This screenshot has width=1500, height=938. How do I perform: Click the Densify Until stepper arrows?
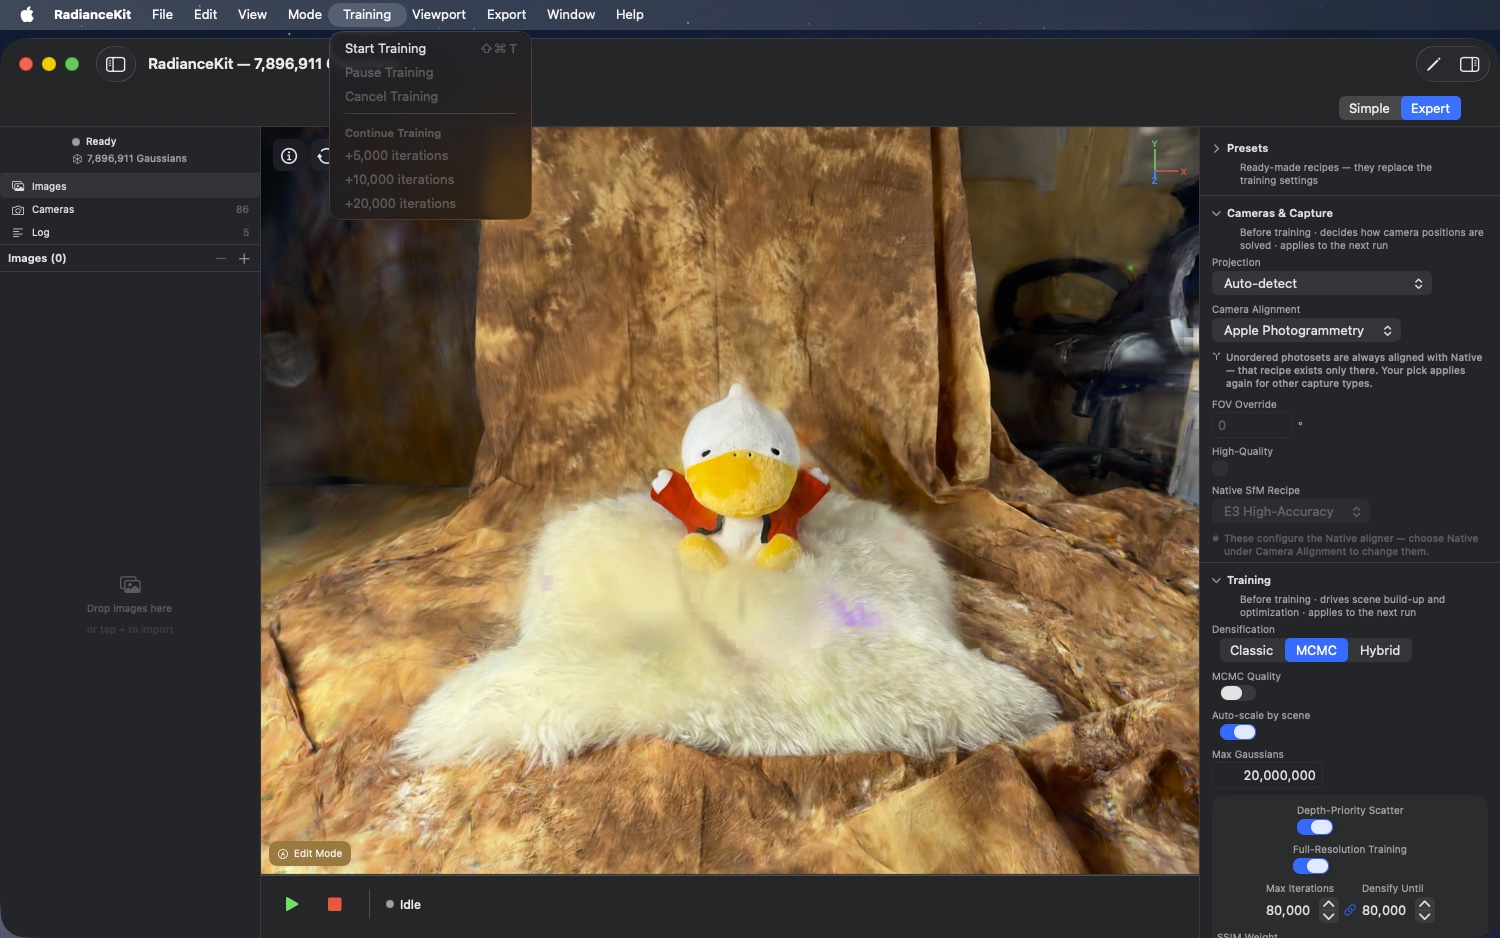coord(1424,910)
